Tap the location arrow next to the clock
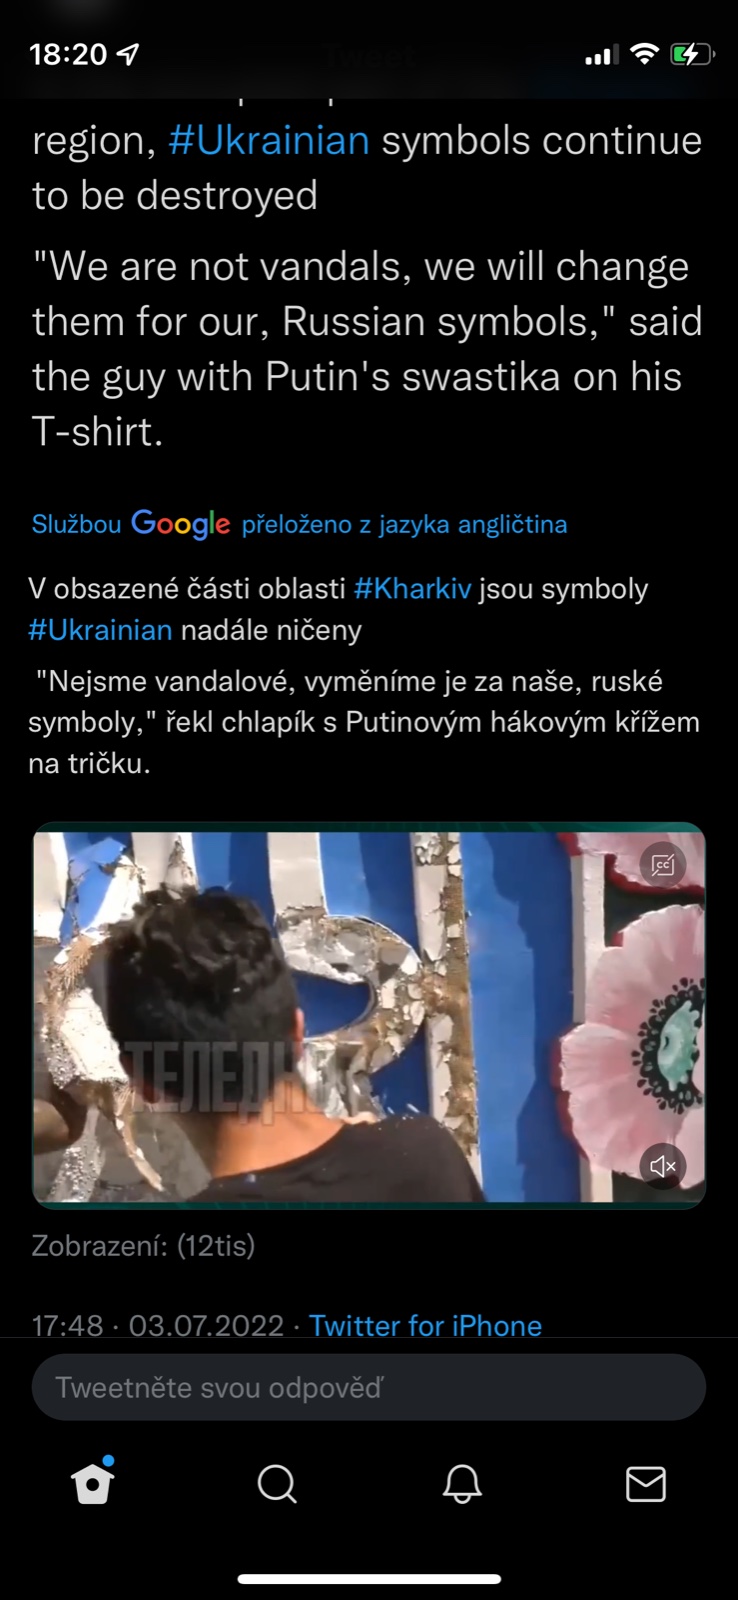This screenshot has width=738, height=1600. pyautogui.click(x=128, y=54)
